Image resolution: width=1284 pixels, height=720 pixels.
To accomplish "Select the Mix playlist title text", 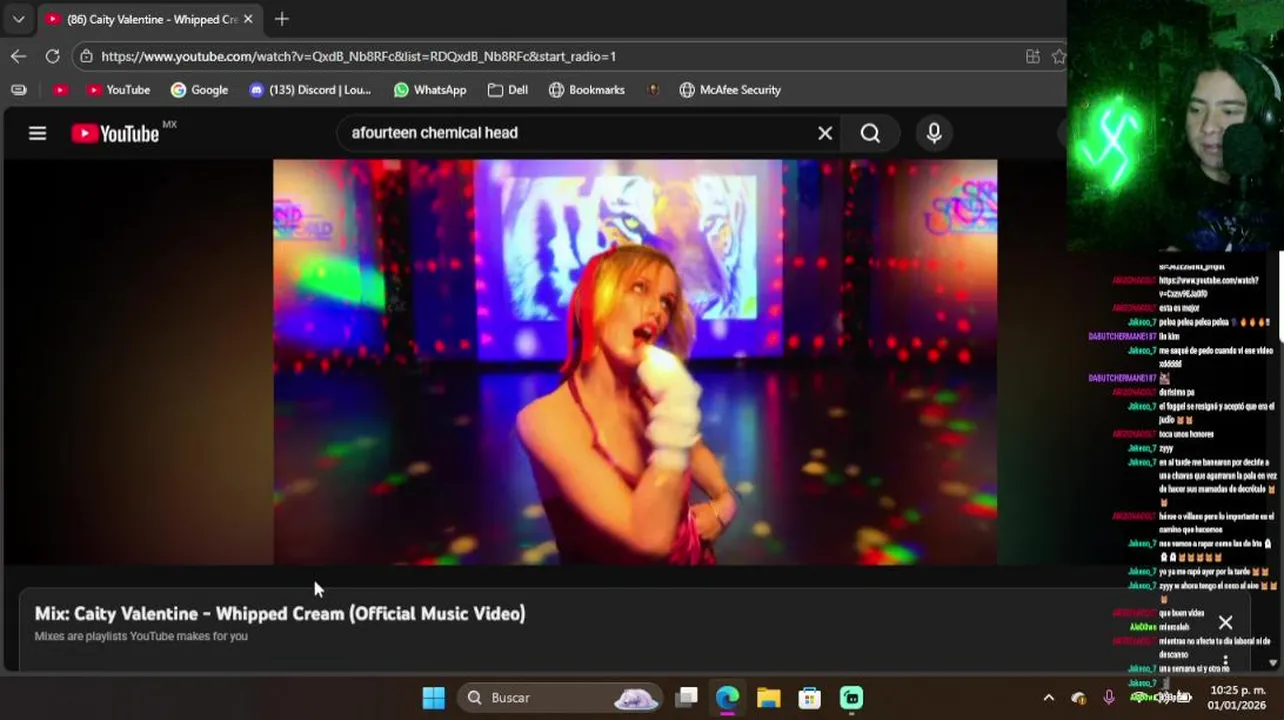I will click(280, 614).
